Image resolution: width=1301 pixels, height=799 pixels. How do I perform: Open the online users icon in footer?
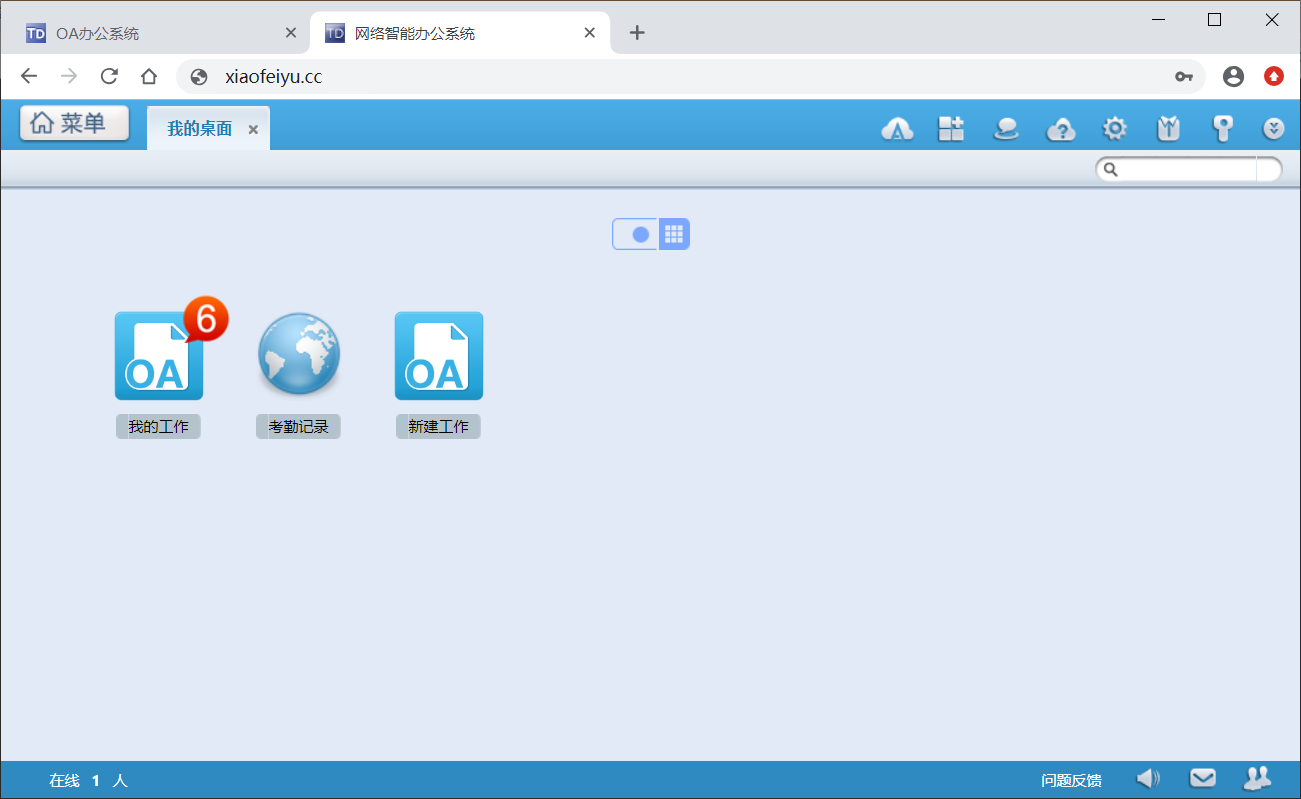click(1256, 778)
